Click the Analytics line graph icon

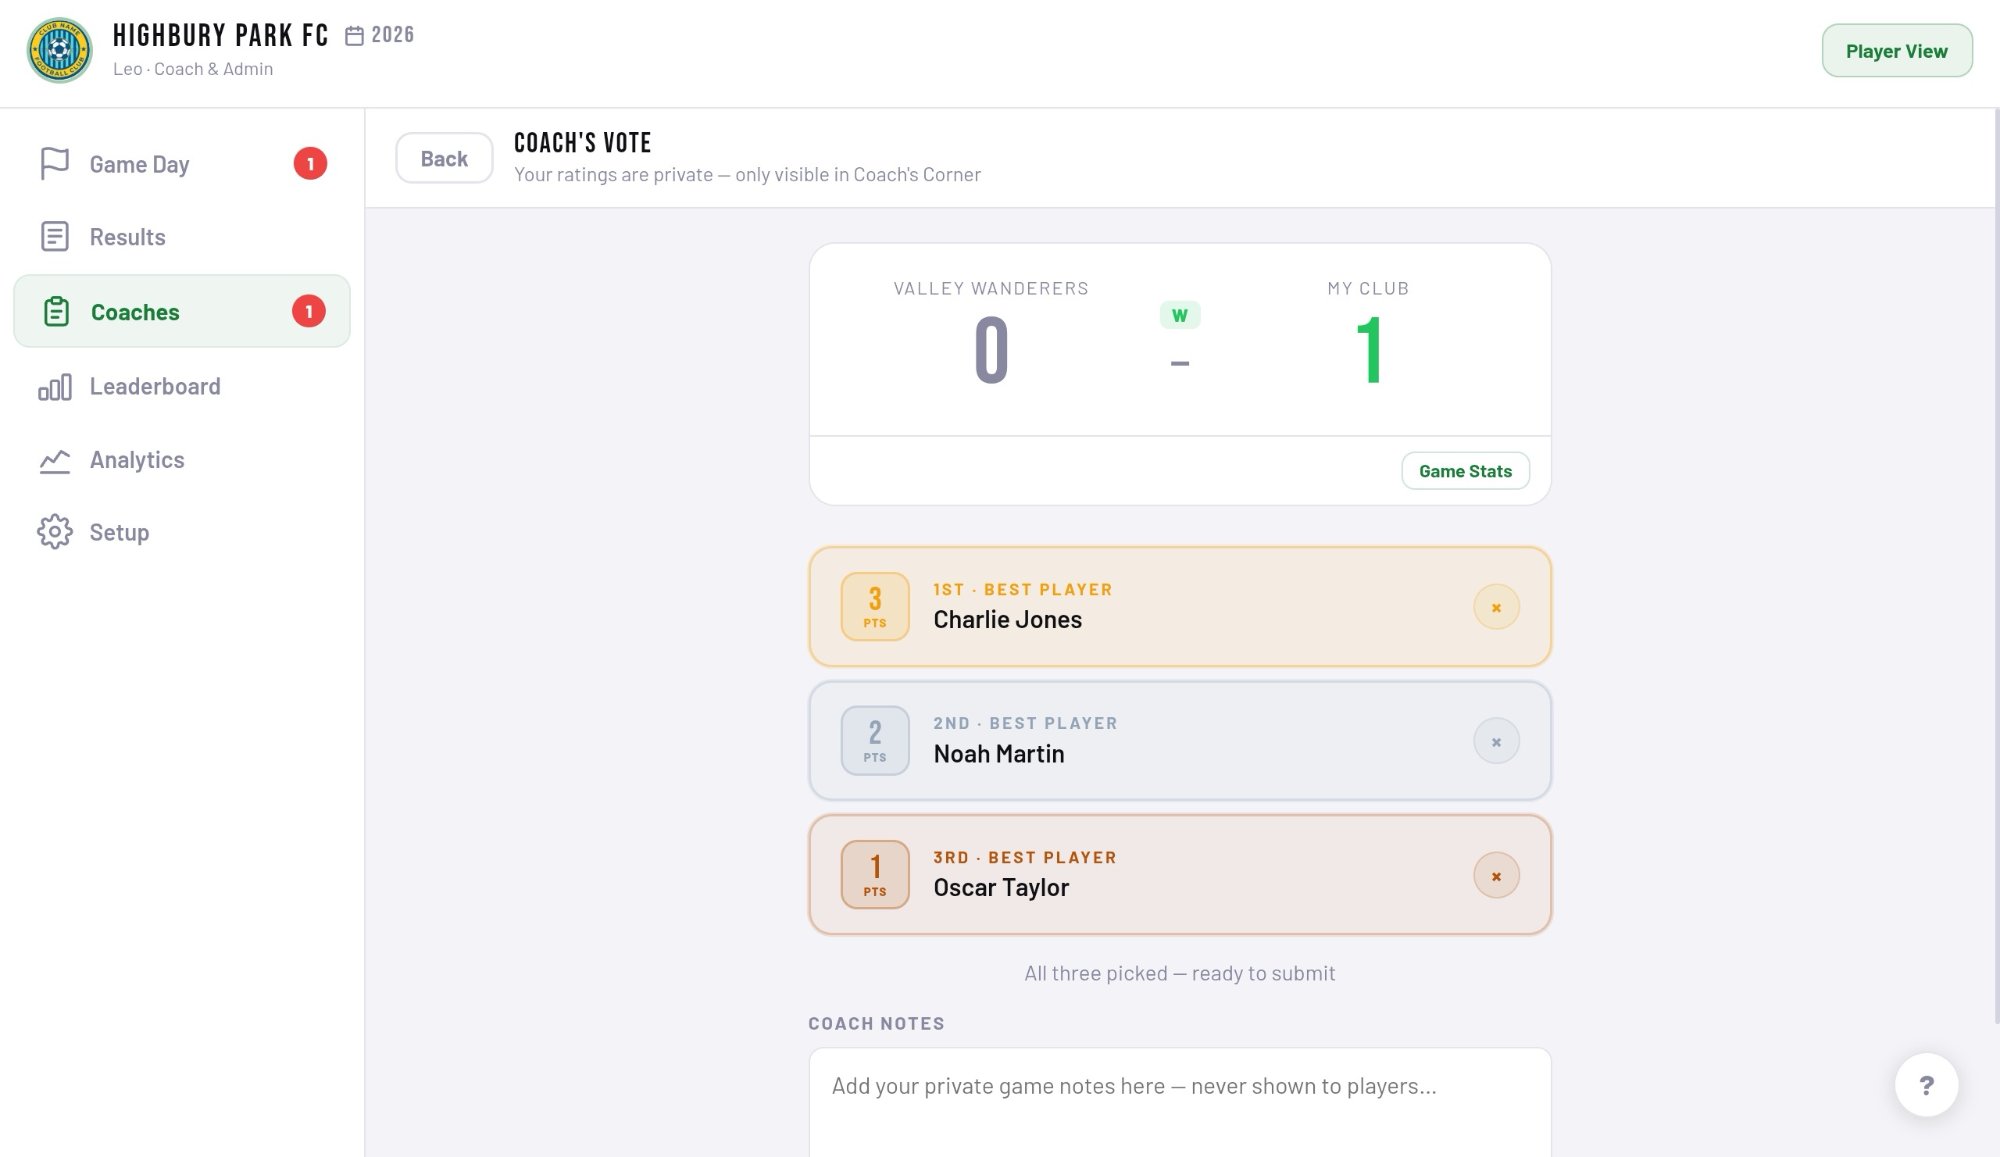click(54, 460)
